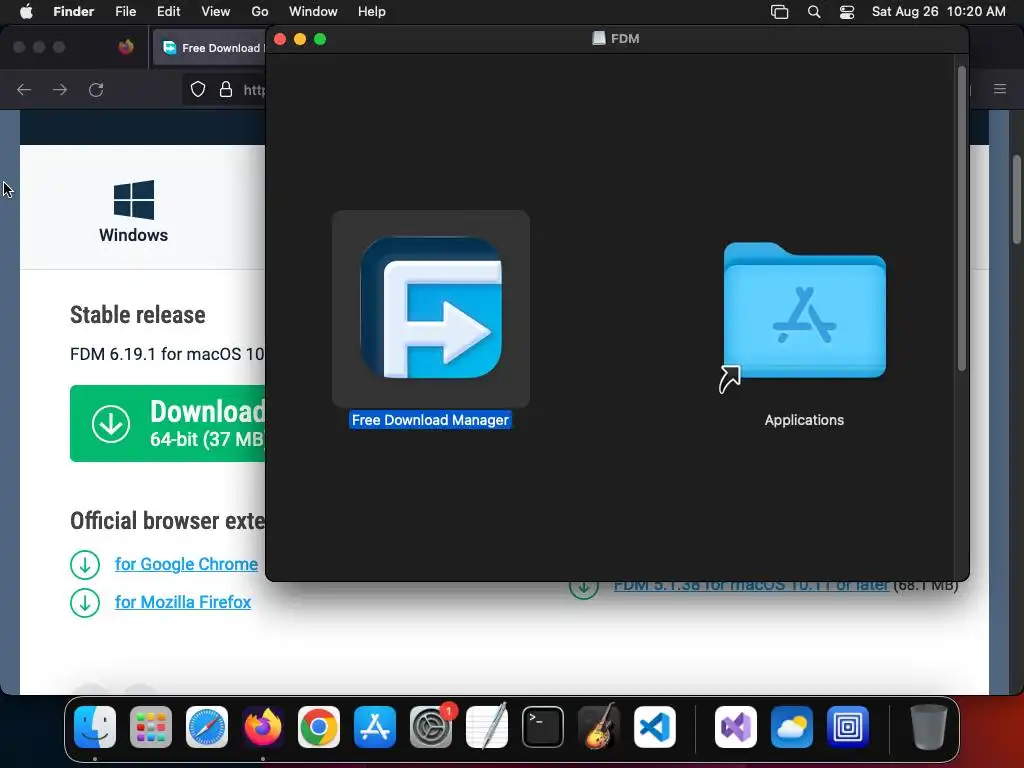1024x768 pixels.
Task: Open Firefox from the Dock
Action: pyautogui.click(x=263, y=727)
